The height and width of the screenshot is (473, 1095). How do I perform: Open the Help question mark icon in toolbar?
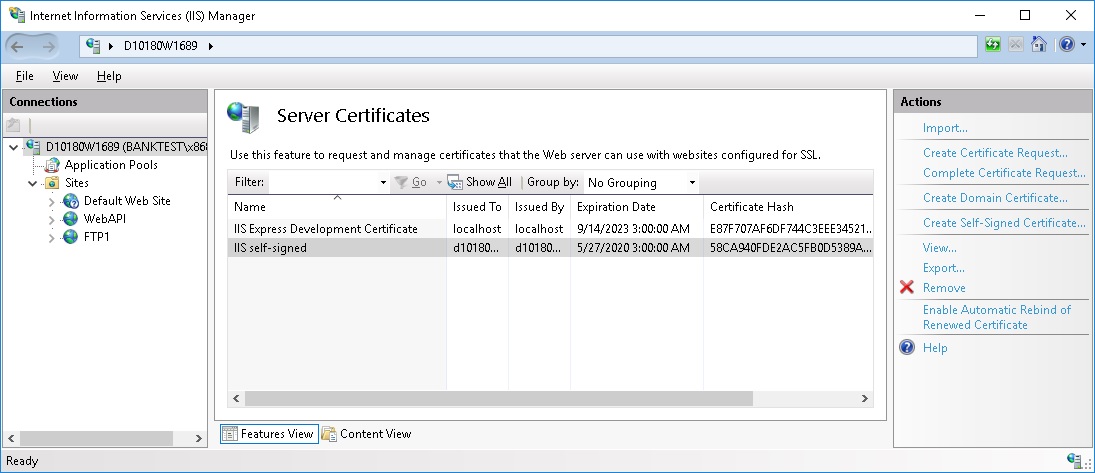[1066, 45]
